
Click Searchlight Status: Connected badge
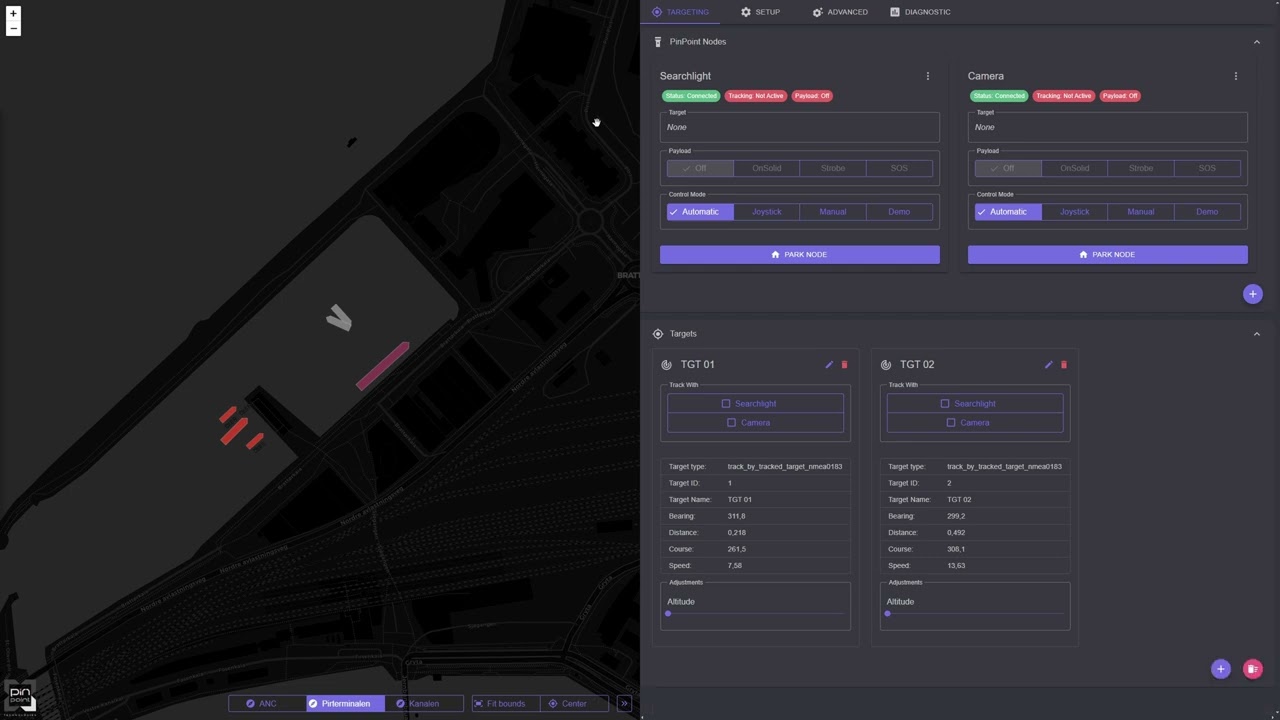[690, 96]
